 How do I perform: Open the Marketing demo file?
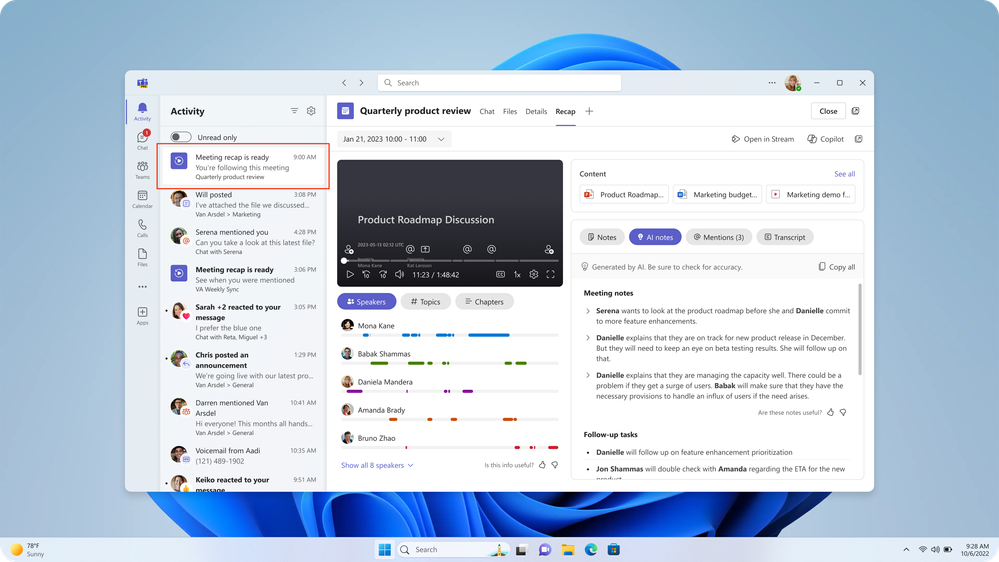pos(810,194)
